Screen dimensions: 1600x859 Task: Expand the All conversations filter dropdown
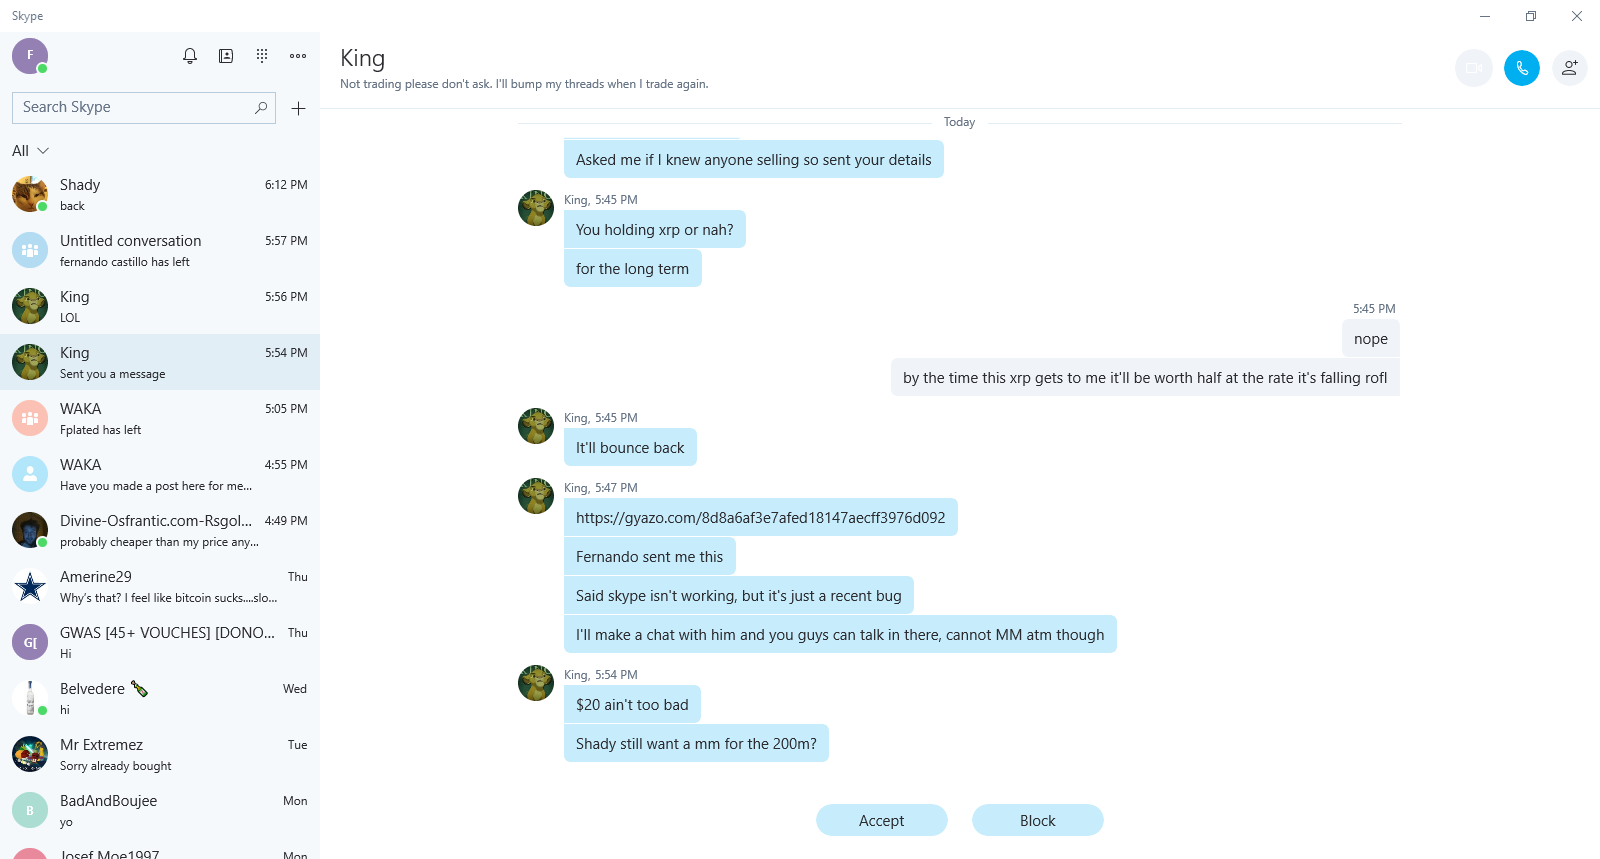click(31, 151)
